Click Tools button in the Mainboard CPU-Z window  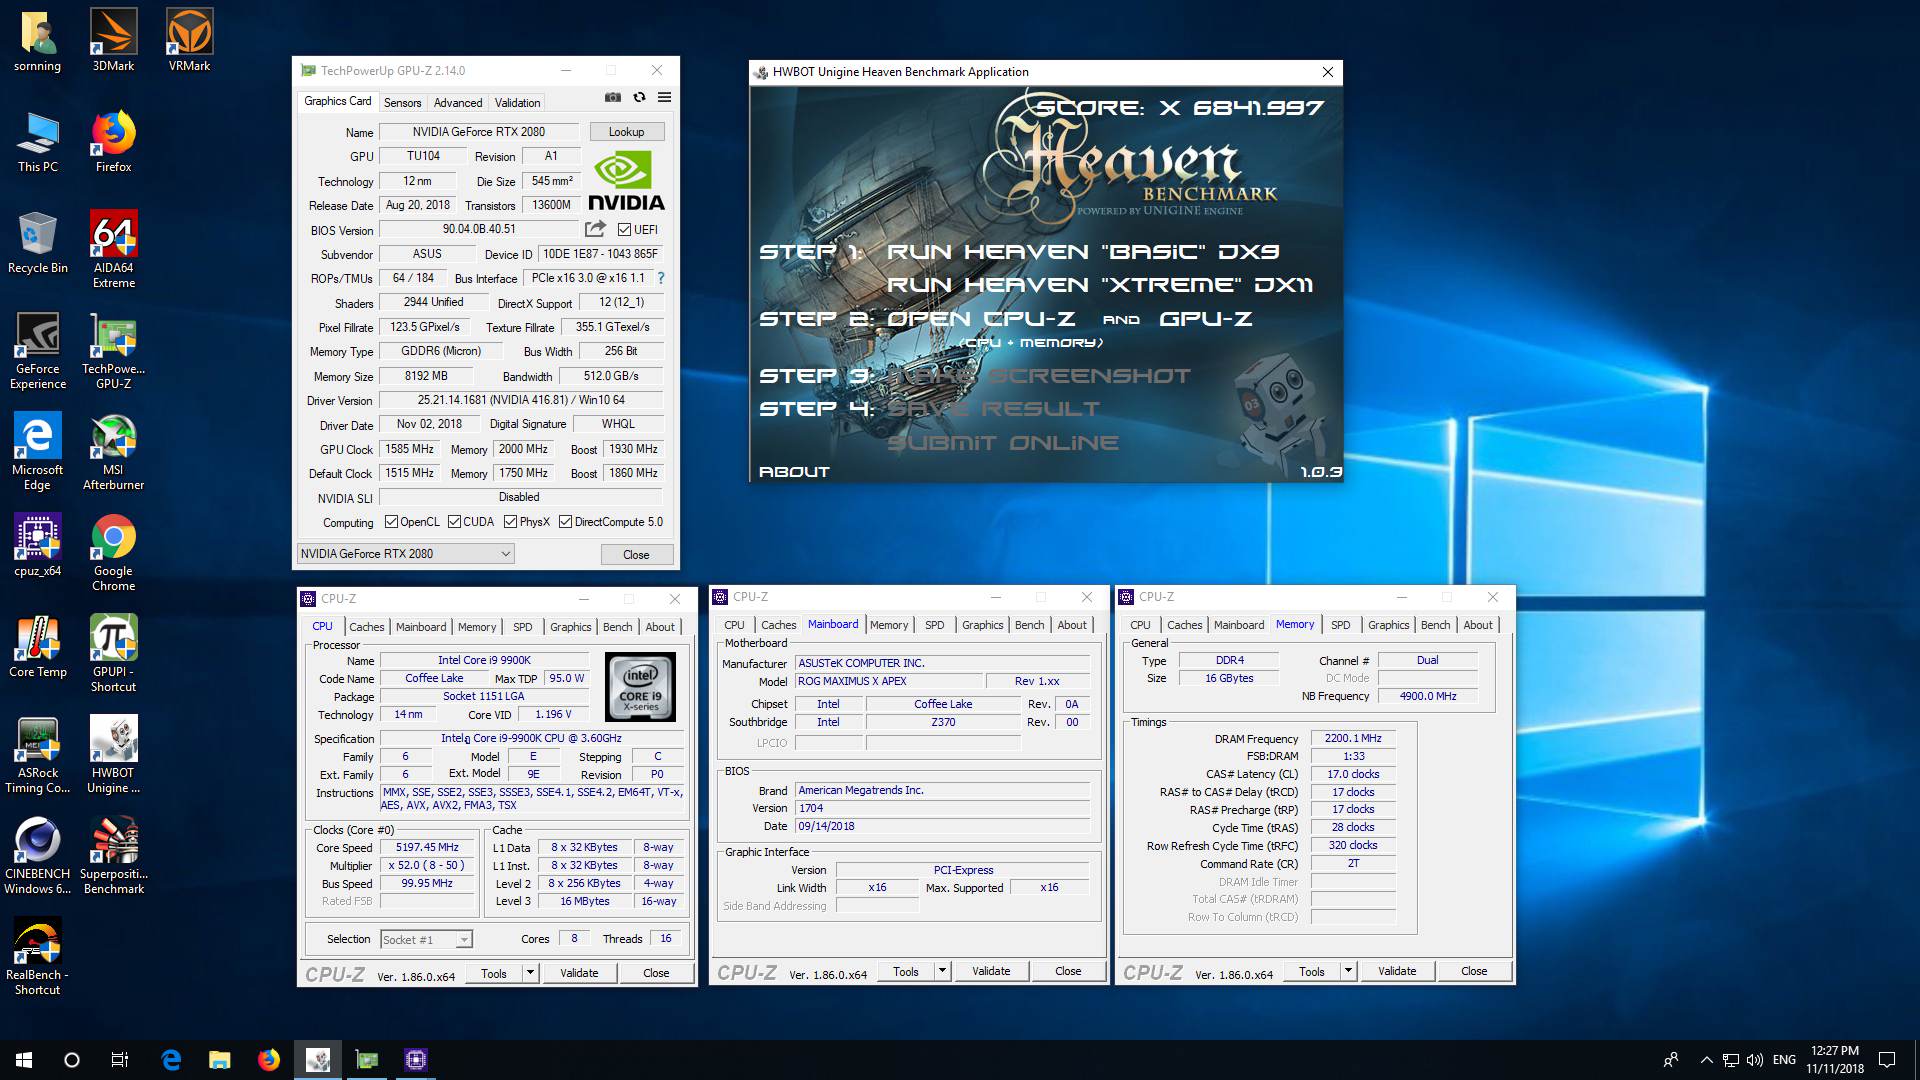(906, 971)
